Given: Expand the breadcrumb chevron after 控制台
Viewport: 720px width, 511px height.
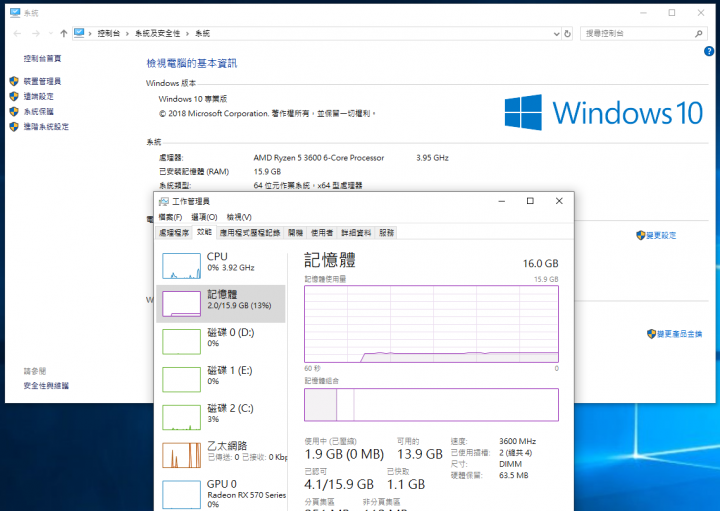Looking at the screenshot, I should tap(127, 34).
